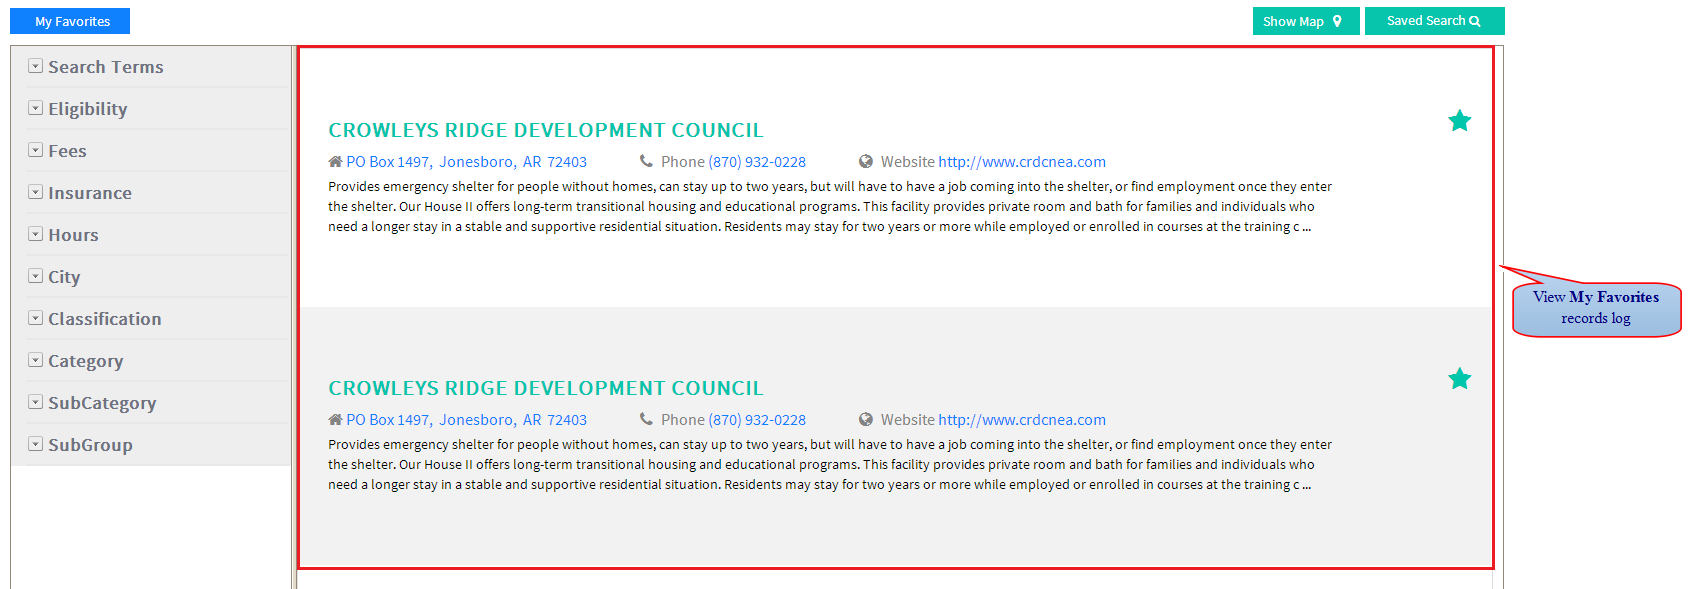This screenshot has height=589, width=1697.
Task: Call (870) 932-0228 in the first listing
Action: pyautogui.click(x=757, y=162)
